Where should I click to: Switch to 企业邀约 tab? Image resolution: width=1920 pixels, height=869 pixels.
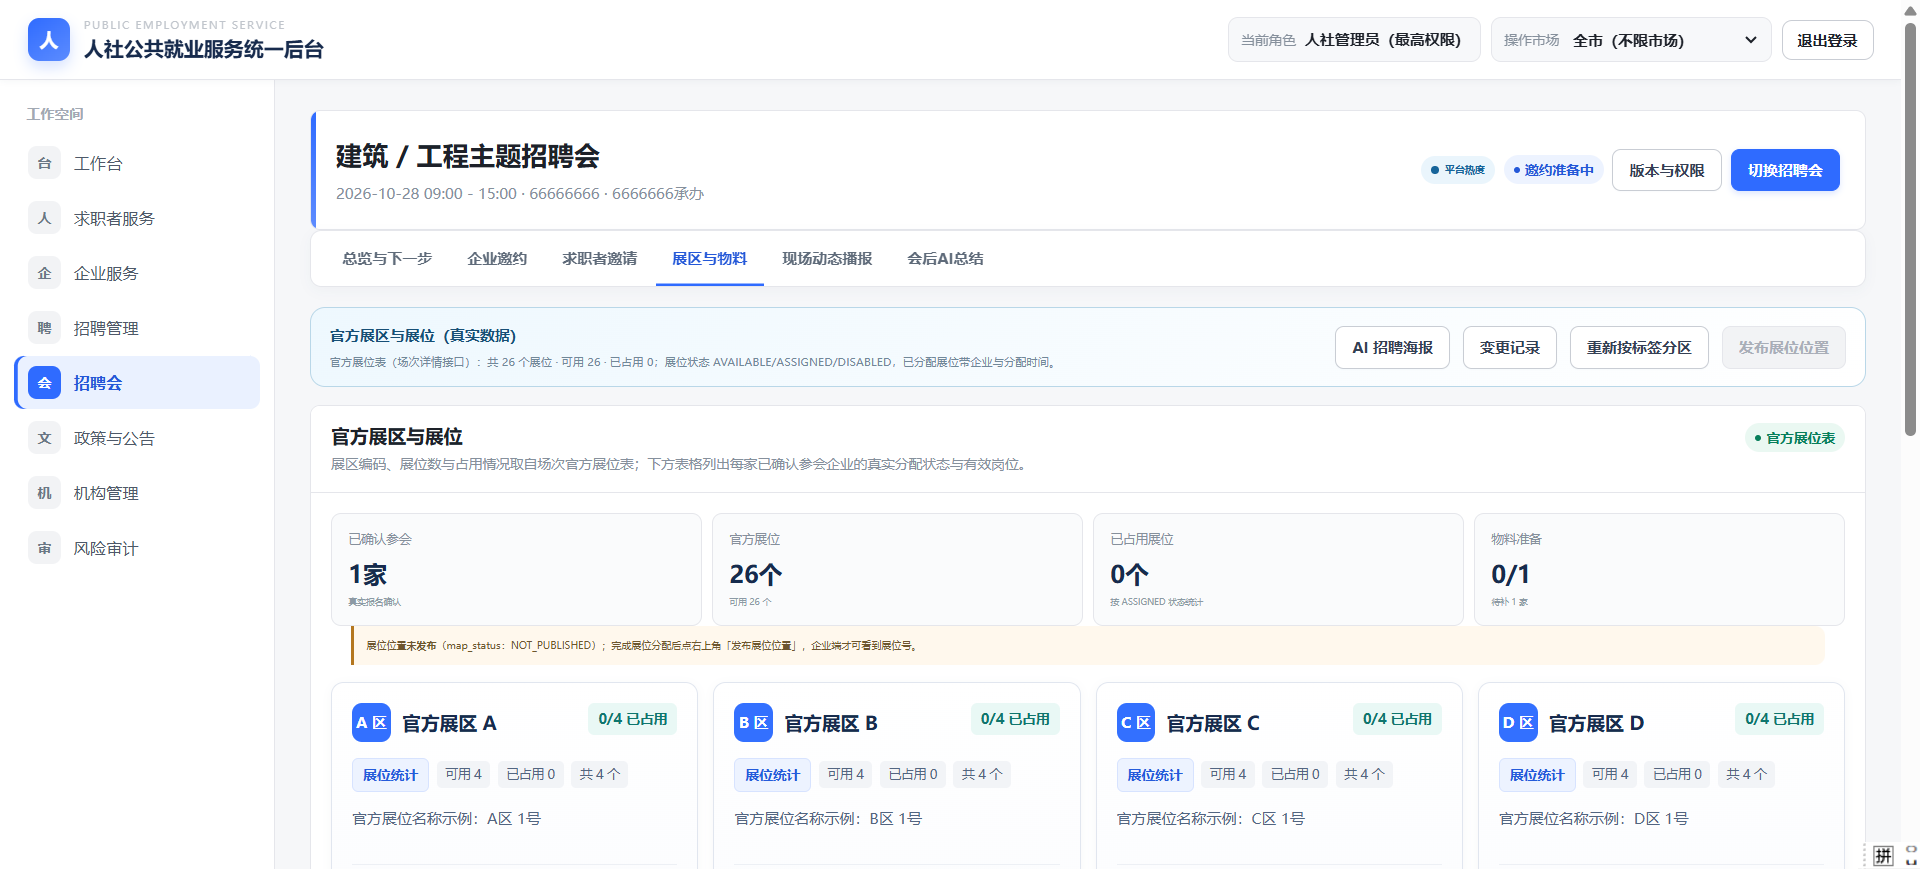[497, 259]
